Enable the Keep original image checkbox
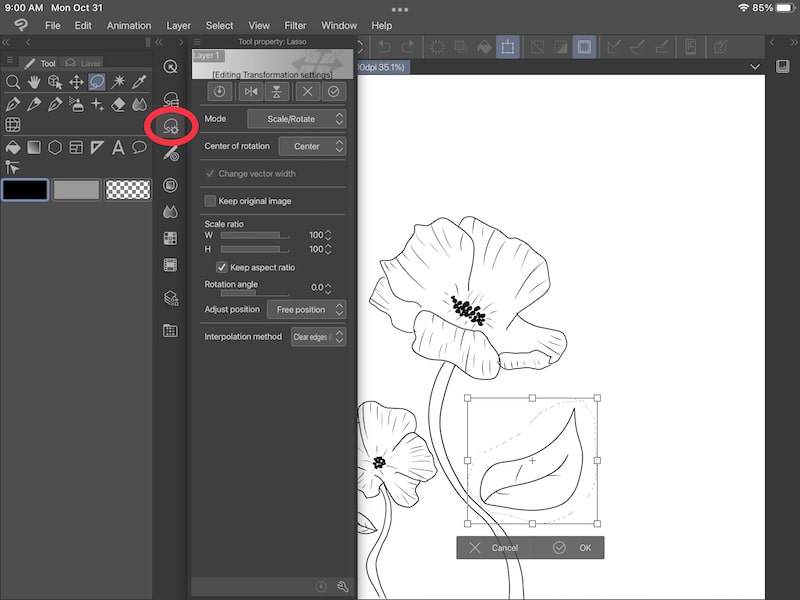Screen dimensions: 800x600 (210, 200)
